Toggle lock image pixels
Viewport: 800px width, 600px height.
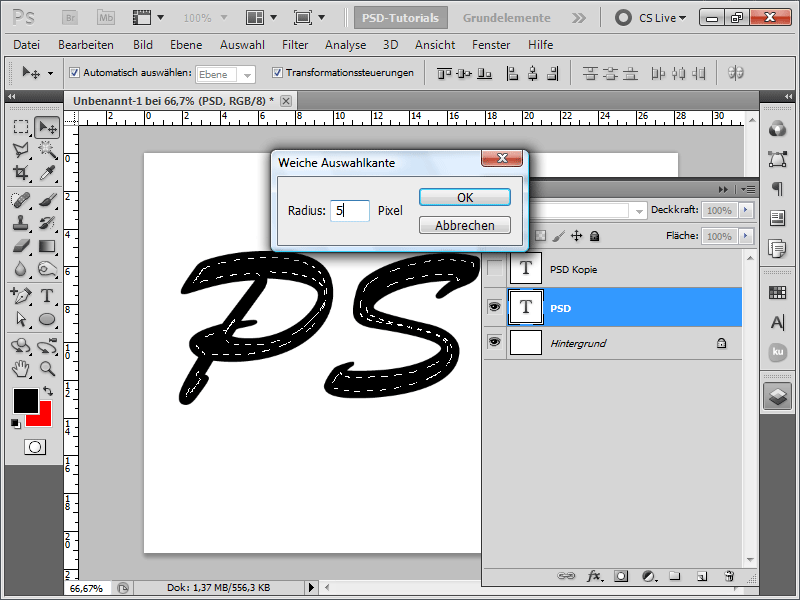click(559, 236)
